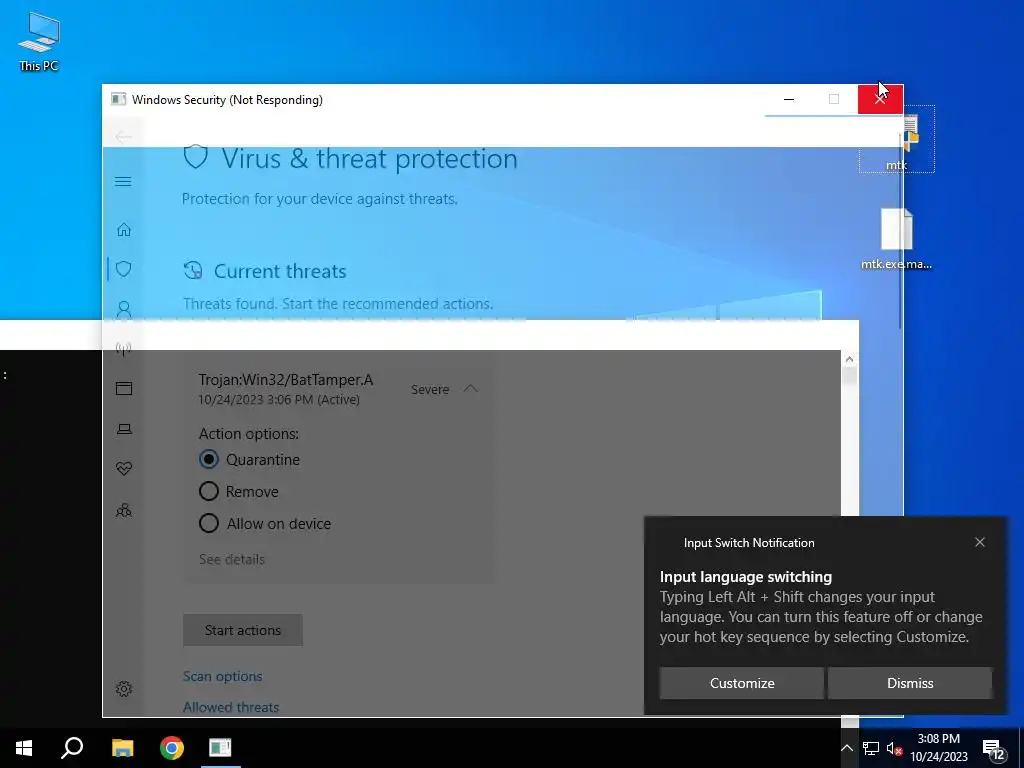Launch Google Chrome from the taskbar

(x=172, y=748)
